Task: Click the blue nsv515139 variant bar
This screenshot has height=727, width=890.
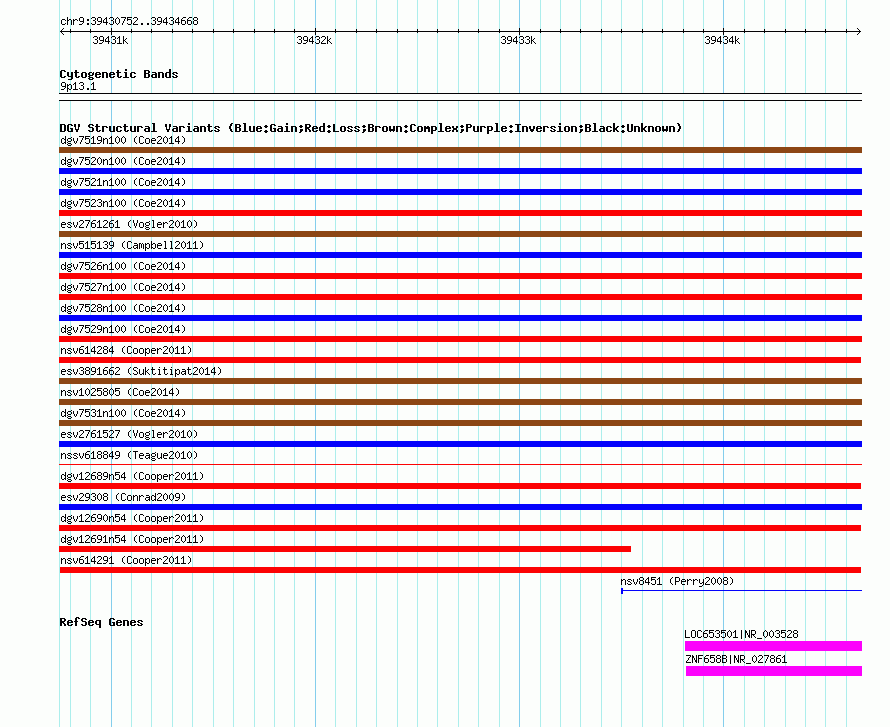Action: pyautogui.click(x=460, y=255)
